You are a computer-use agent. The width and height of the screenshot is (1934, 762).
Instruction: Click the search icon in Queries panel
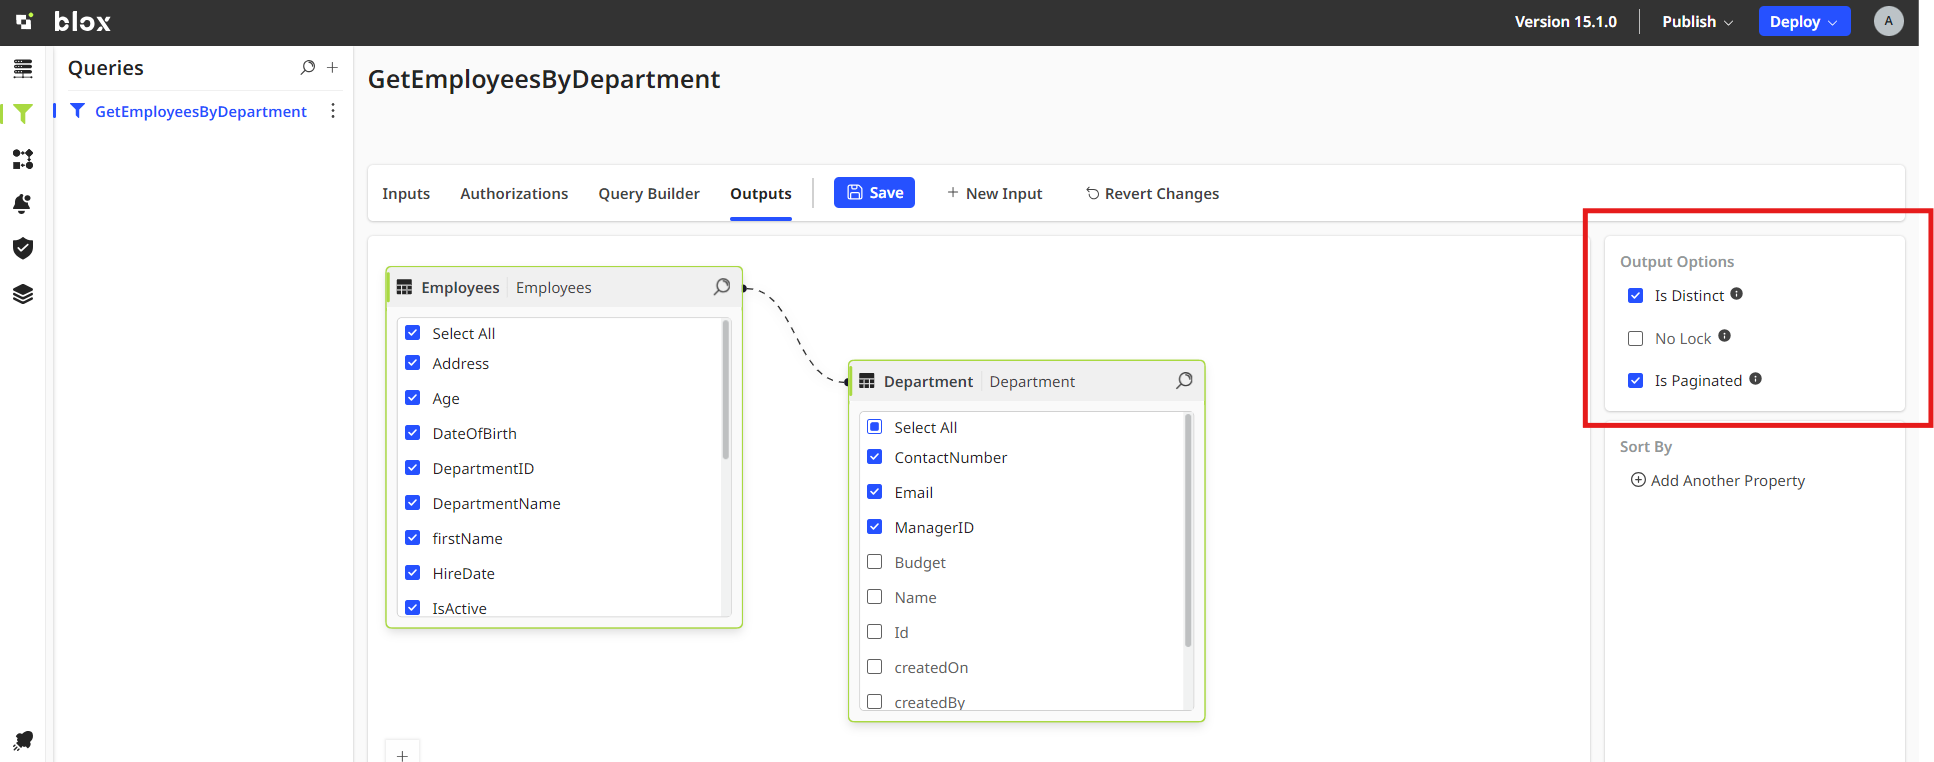[x=307, y=68]
